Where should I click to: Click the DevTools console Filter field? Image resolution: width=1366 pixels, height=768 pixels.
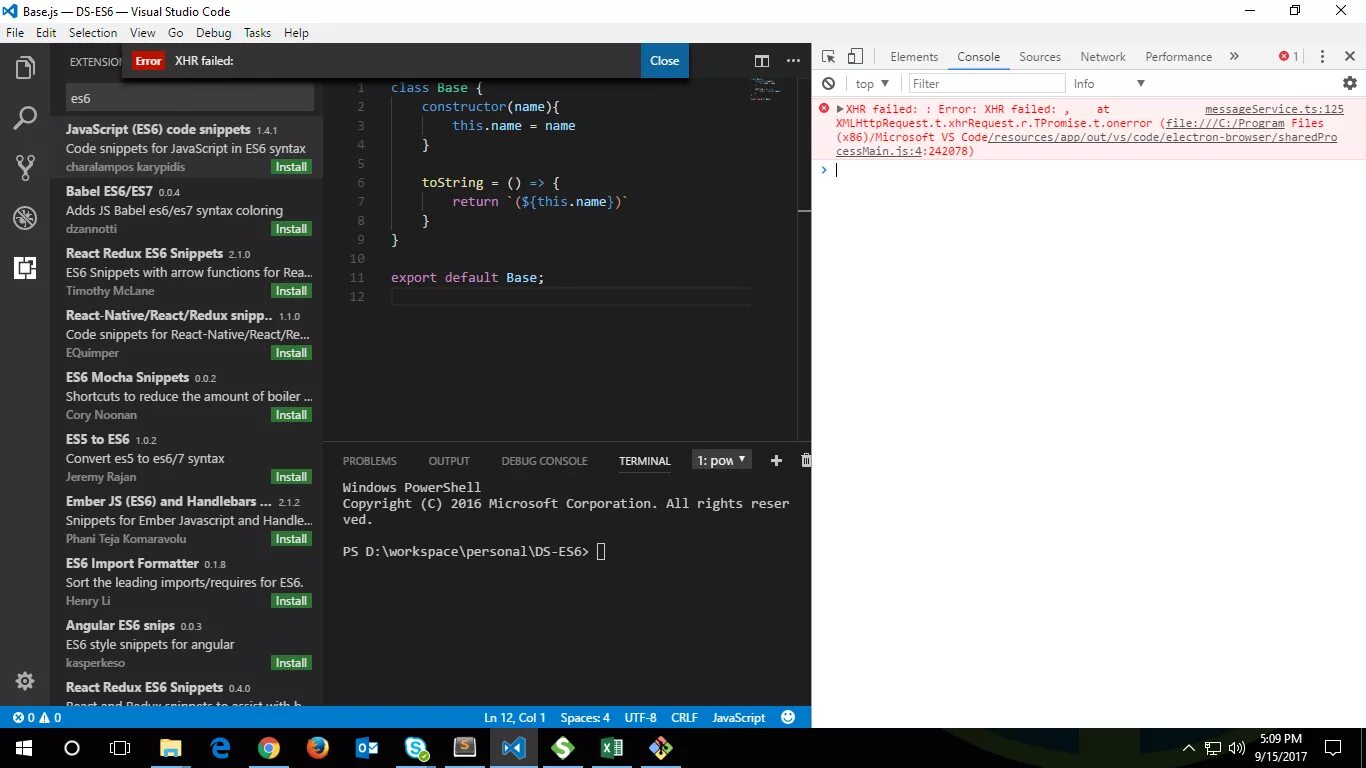[986, 84]
